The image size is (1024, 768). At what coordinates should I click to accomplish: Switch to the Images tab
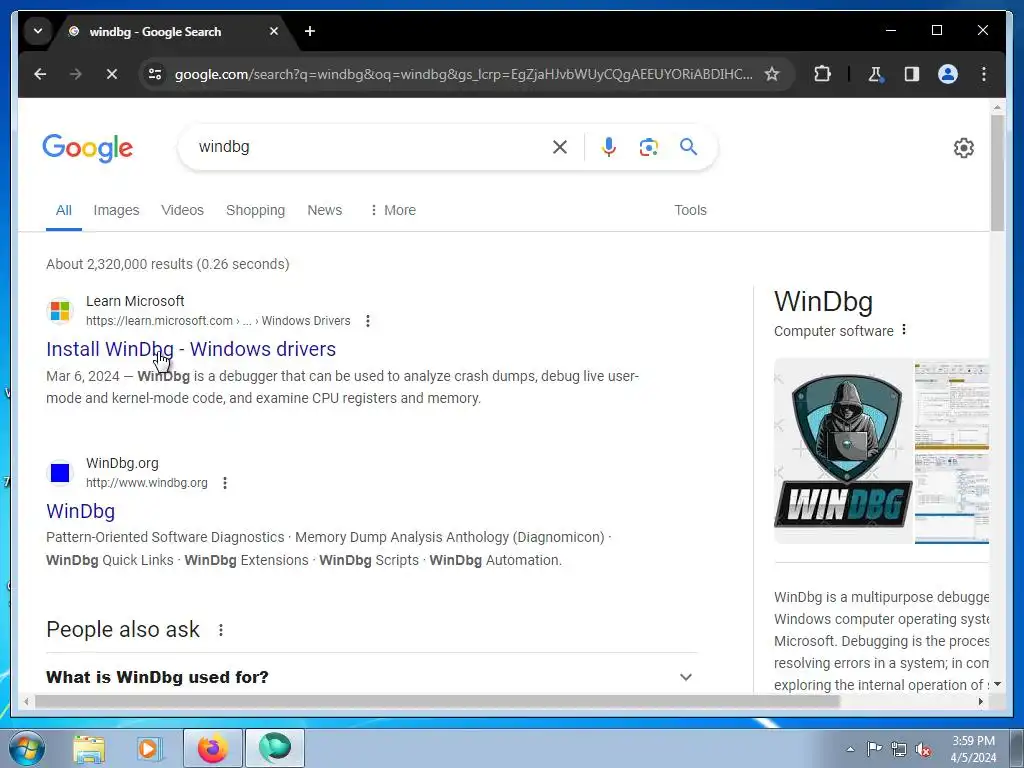pos(116,210)
